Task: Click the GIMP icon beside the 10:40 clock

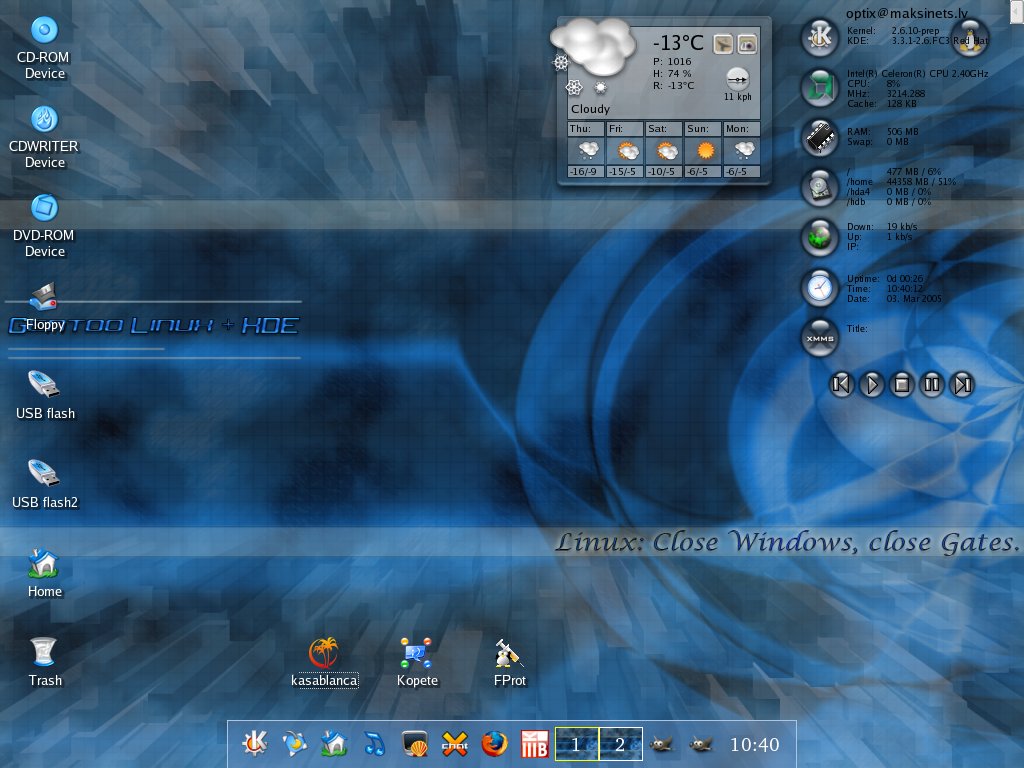Action: point(701,743)
